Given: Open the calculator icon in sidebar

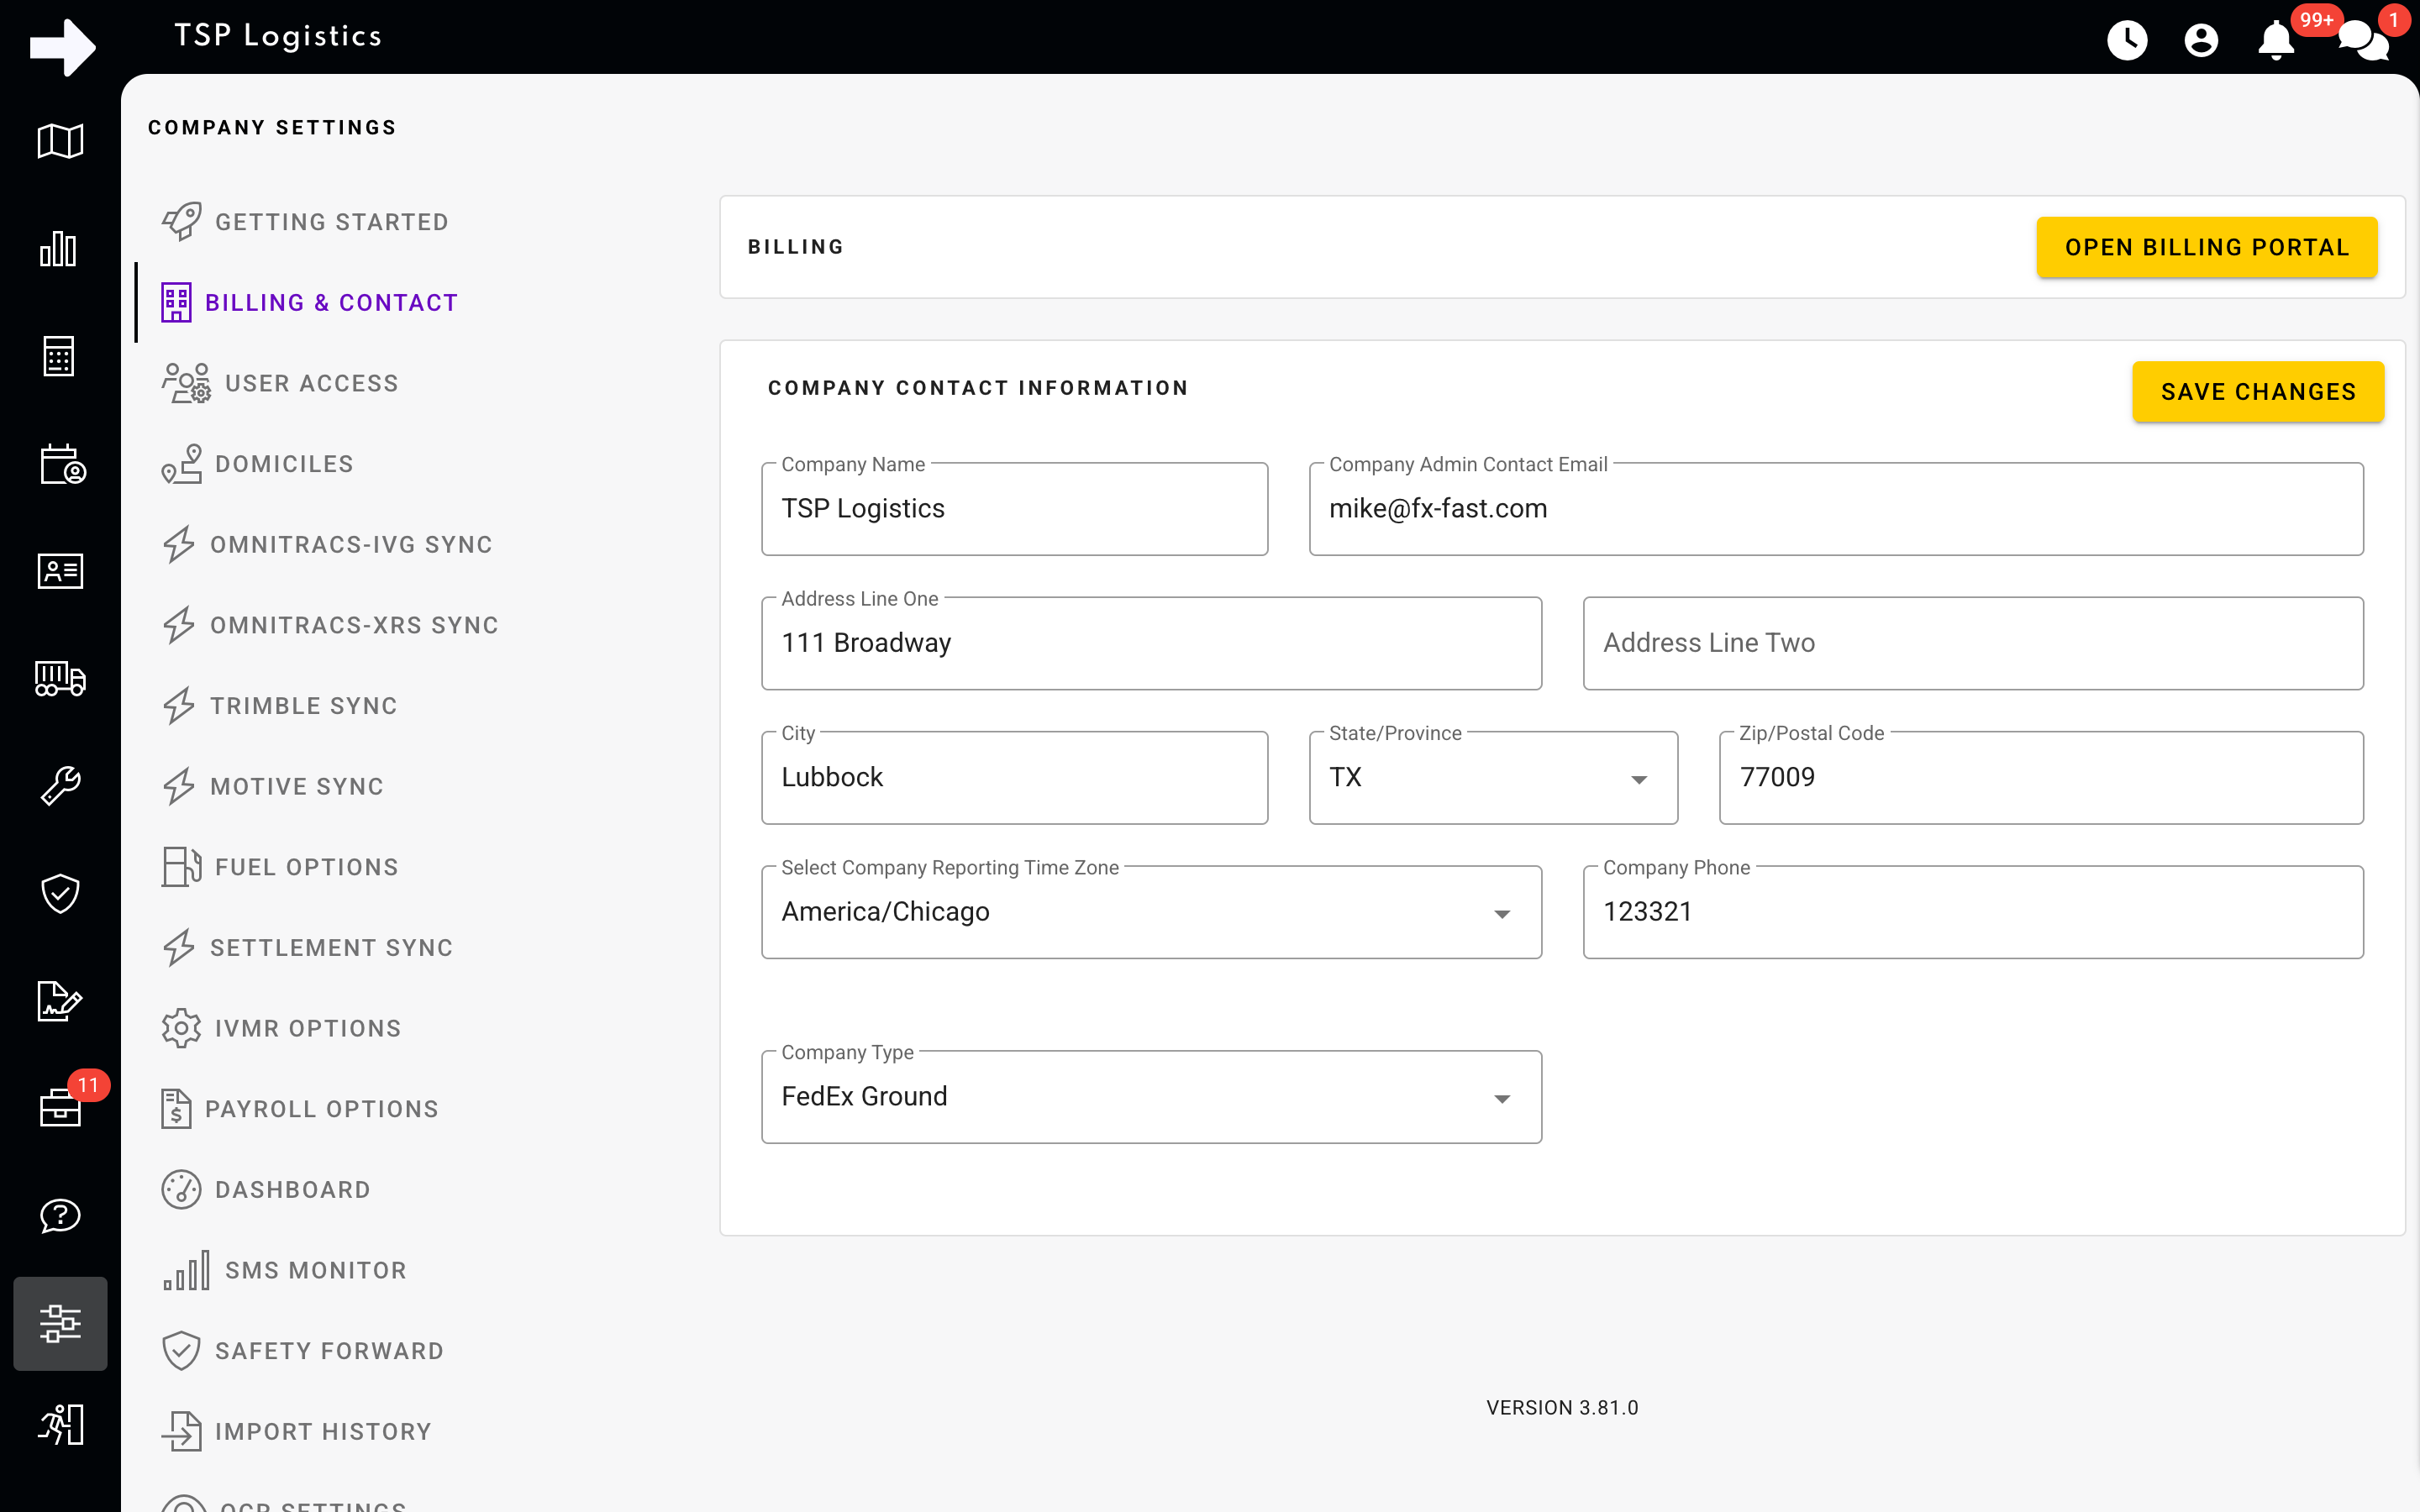Looking at the screenshot, I should (x=59, y=356).
